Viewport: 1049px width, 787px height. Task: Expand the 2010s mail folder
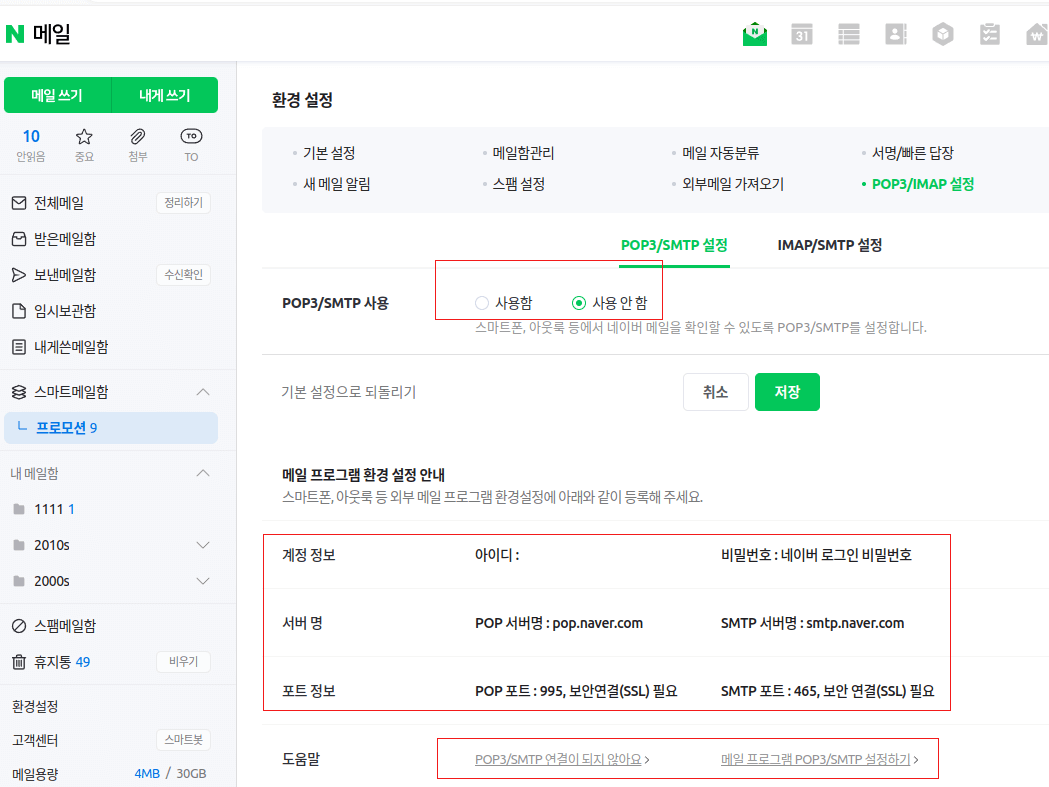(x=203, y=545)
